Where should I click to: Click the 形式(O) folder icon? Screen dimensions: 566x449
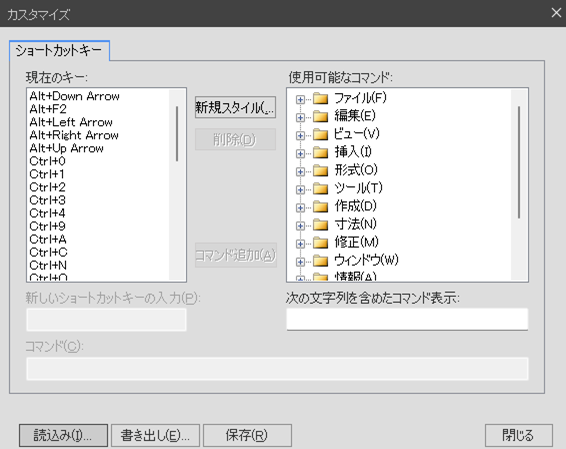click(x=320, y=170)
